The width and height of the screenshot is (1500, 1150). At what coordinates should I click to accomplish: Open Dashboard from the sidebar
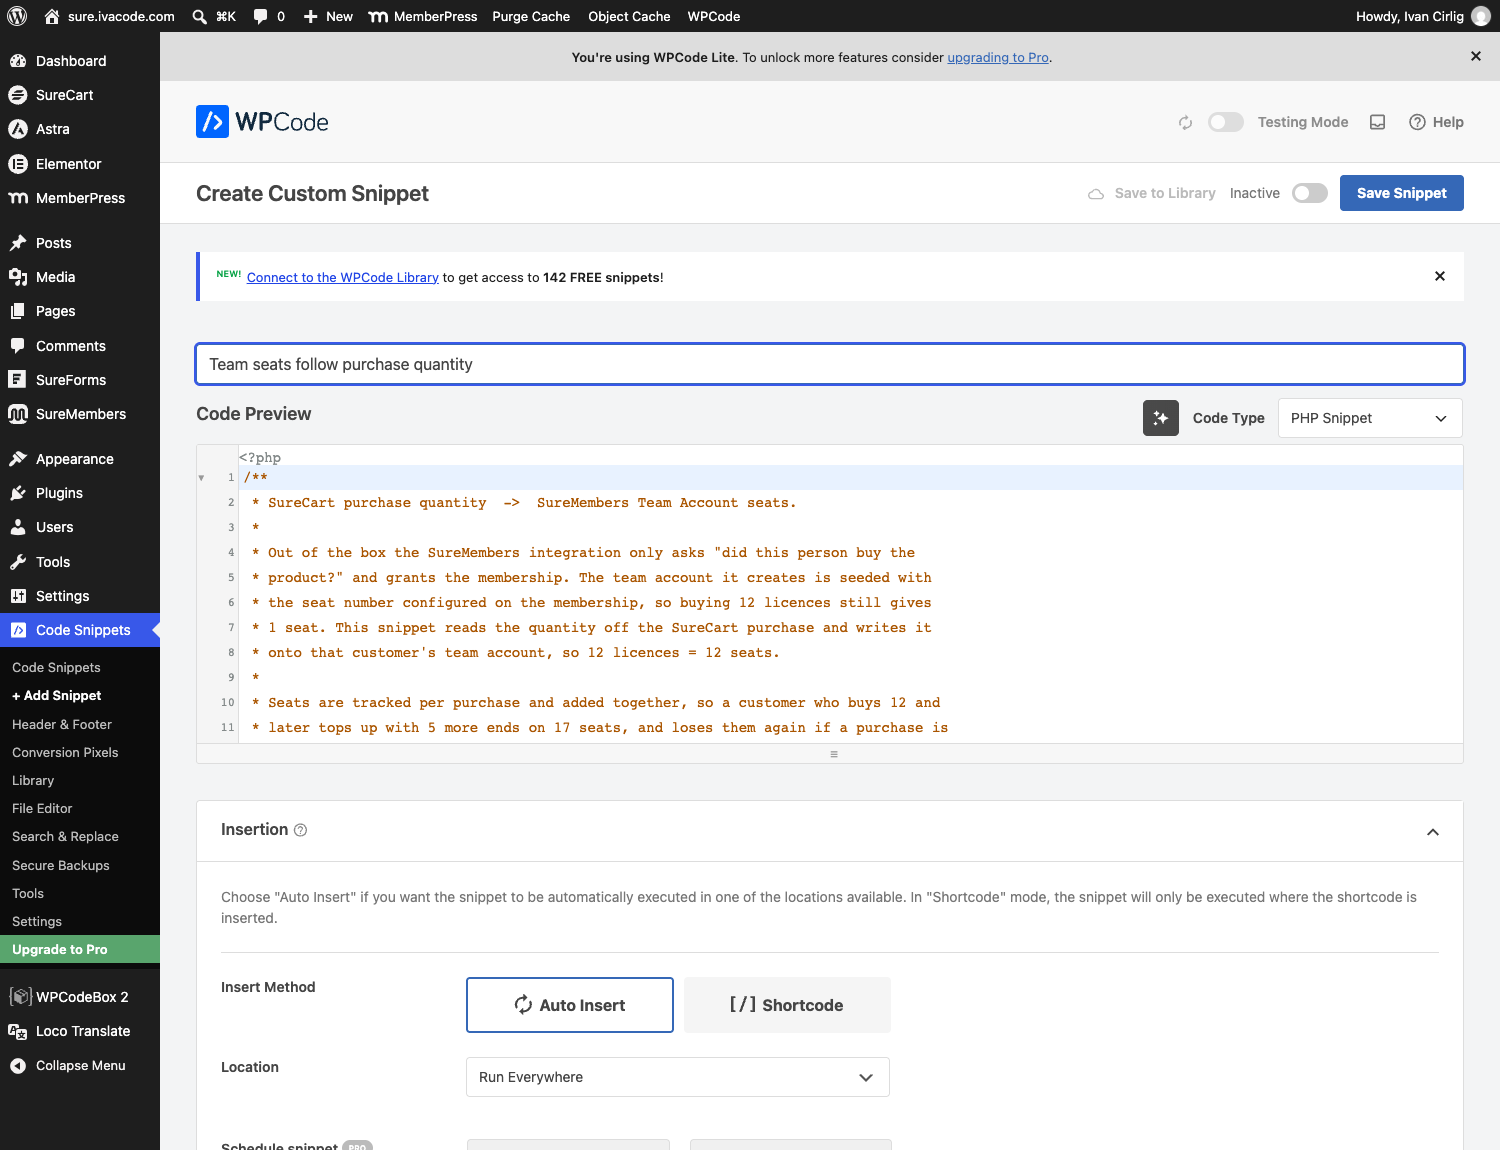(x=80, y=61)
